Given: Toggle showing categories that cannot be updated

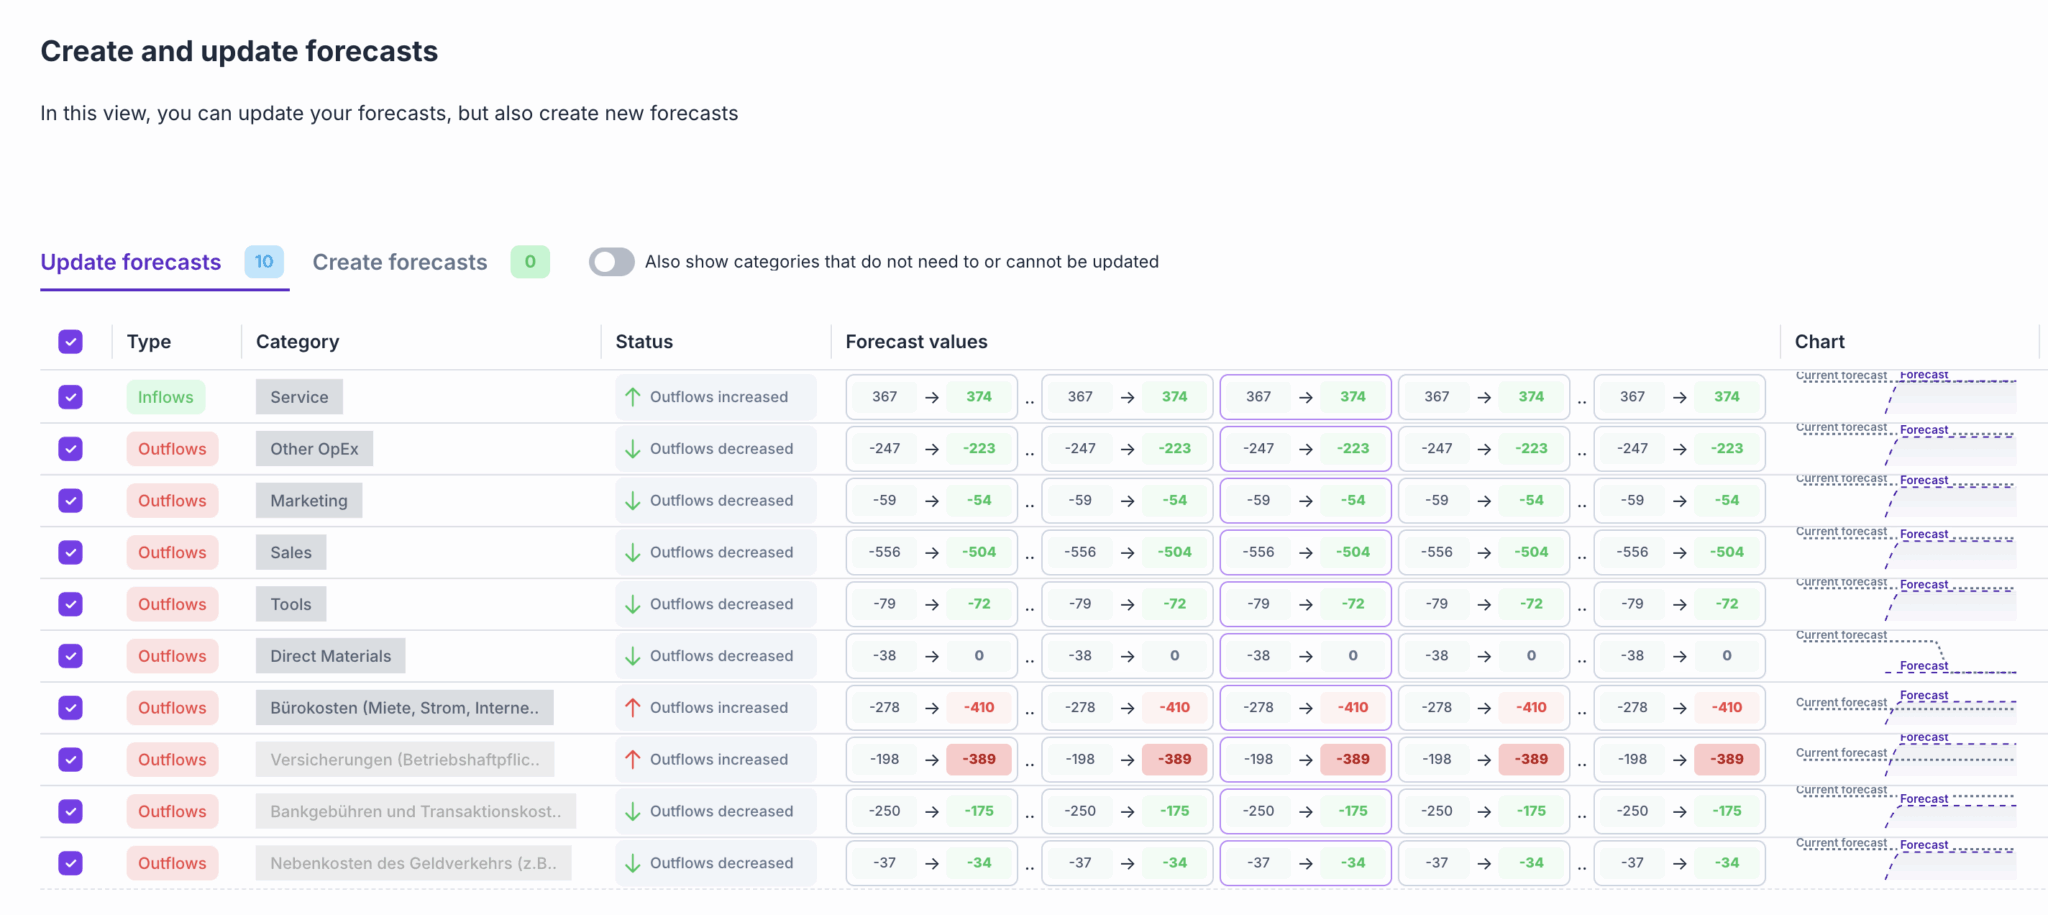Looking at the screenshot, I should (611, 262).
